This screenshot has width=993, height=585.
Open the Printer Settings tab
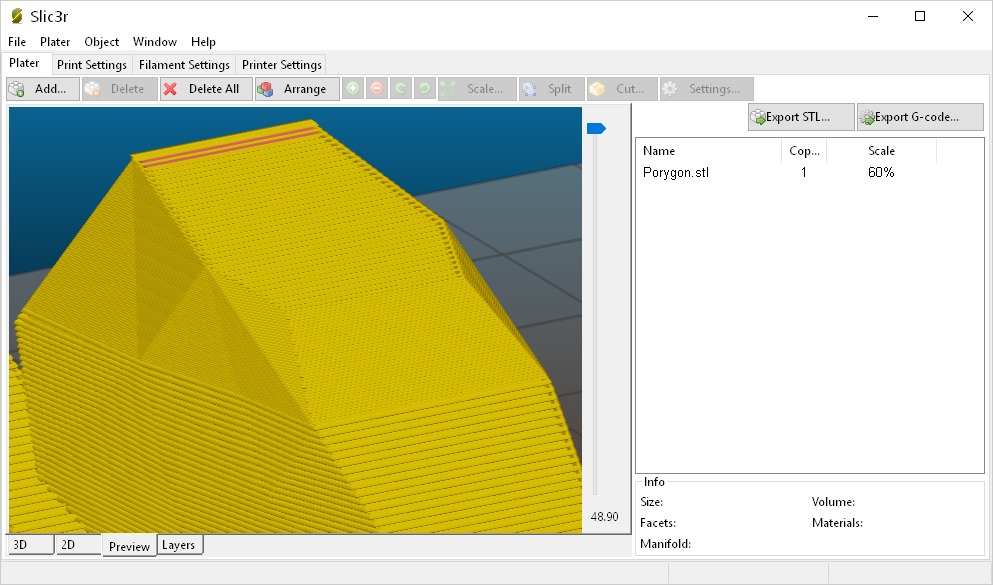pos(281,64)
